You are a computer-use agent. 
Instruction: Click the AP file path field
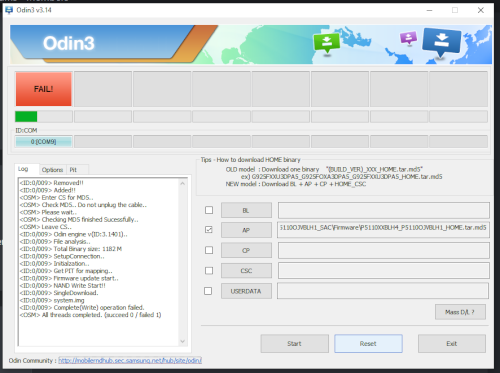[383, 230]
